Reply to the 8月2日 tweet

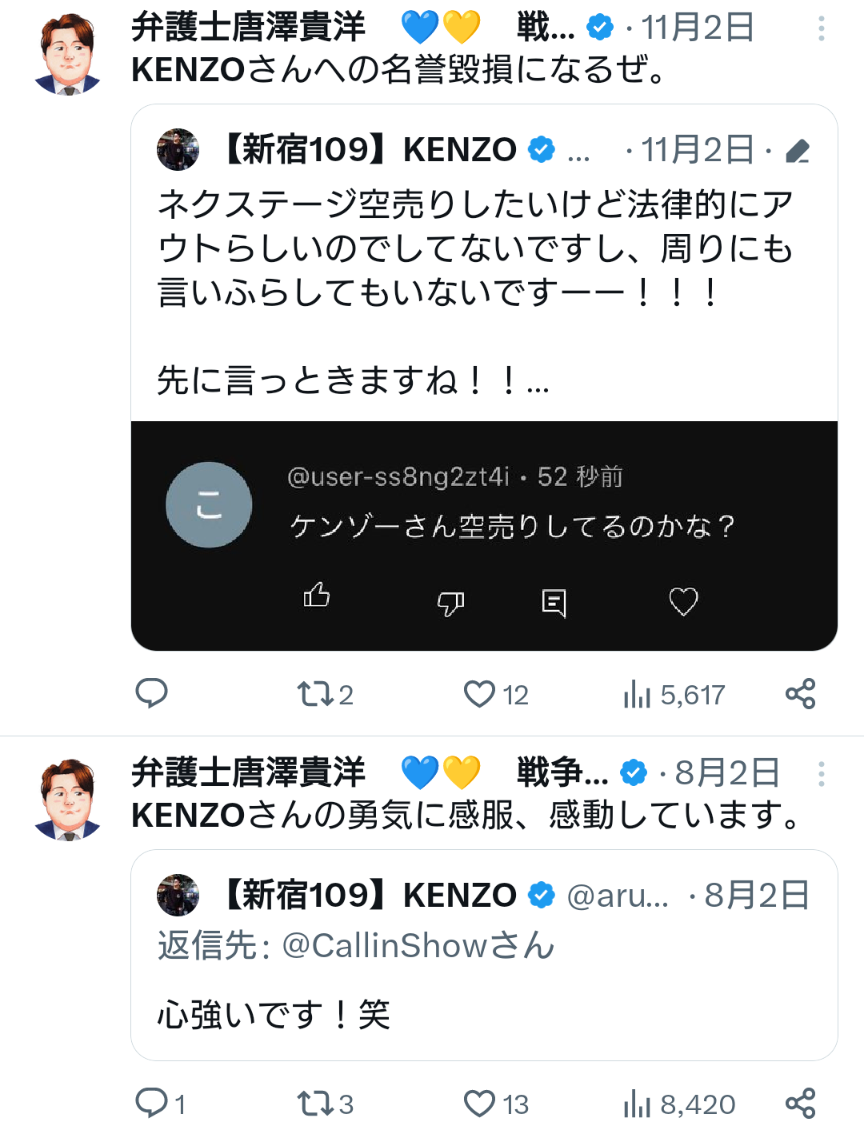tap(151, 1103)
